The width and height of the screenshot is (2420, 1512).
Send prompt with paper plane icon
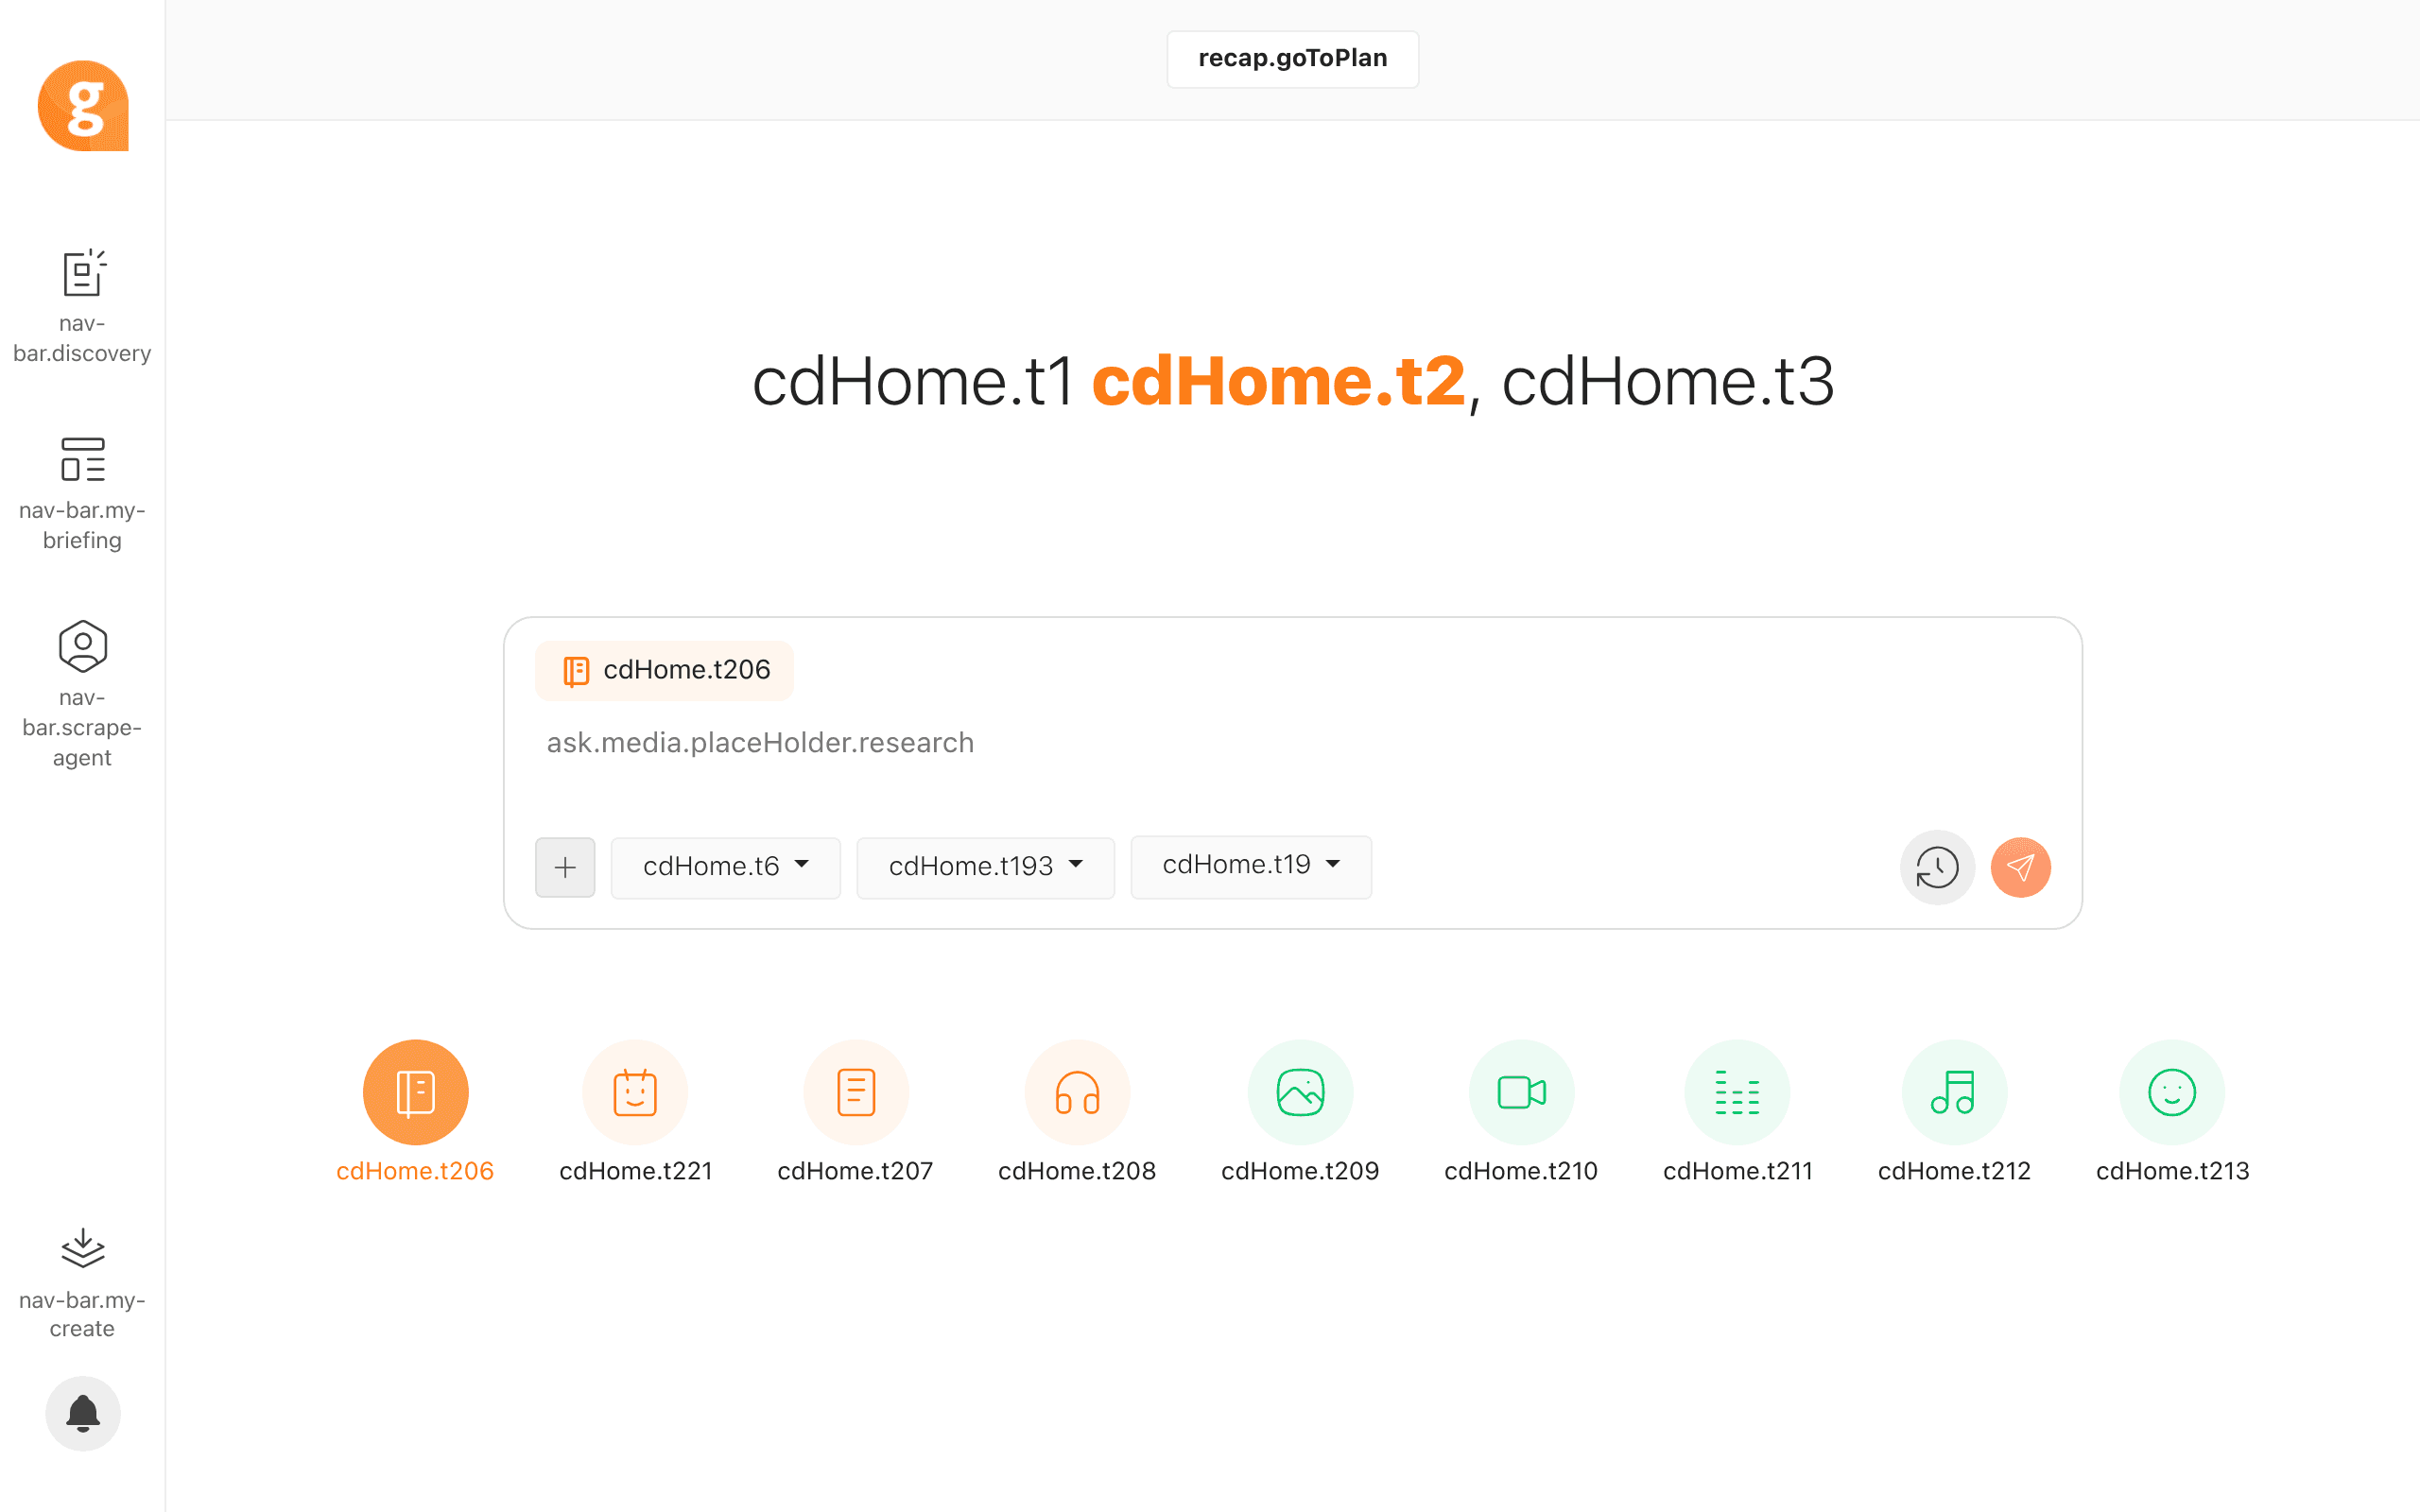[x=2020, y=867]
